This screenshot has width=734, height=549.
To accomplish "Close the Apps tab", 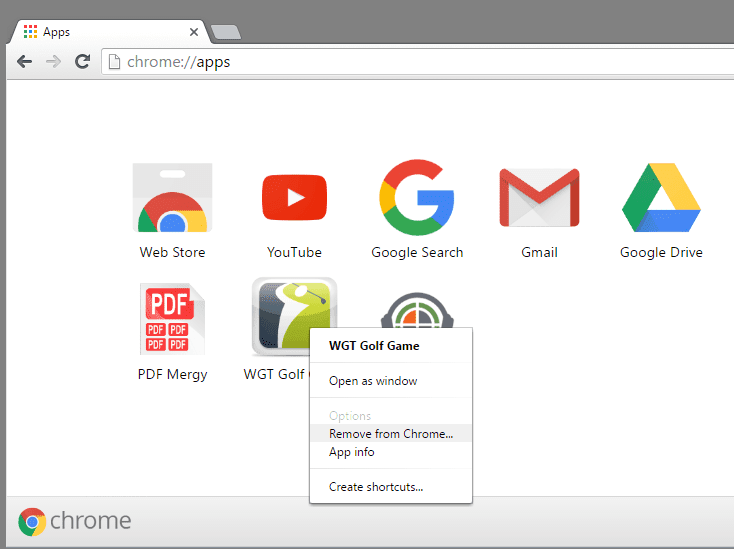I will coord(194,32).
